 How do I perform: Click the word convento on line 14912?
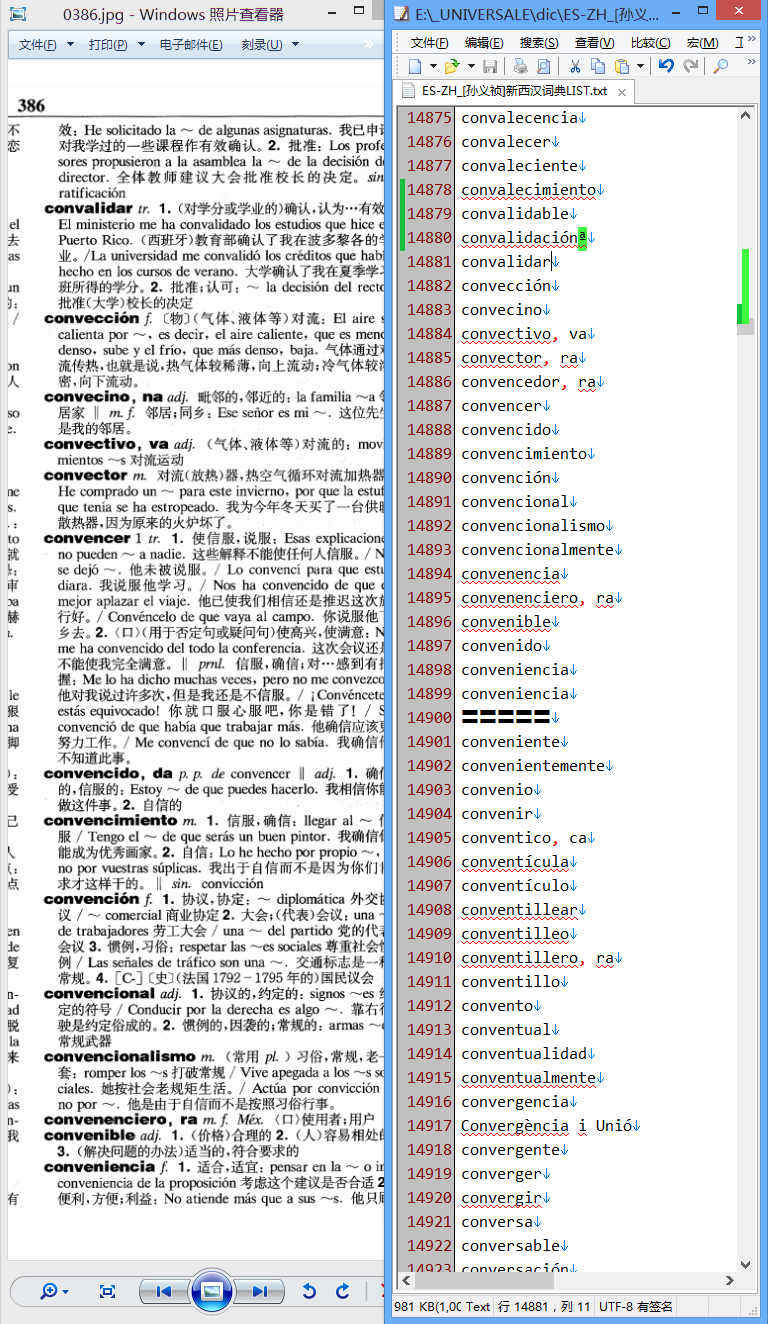497,1005
